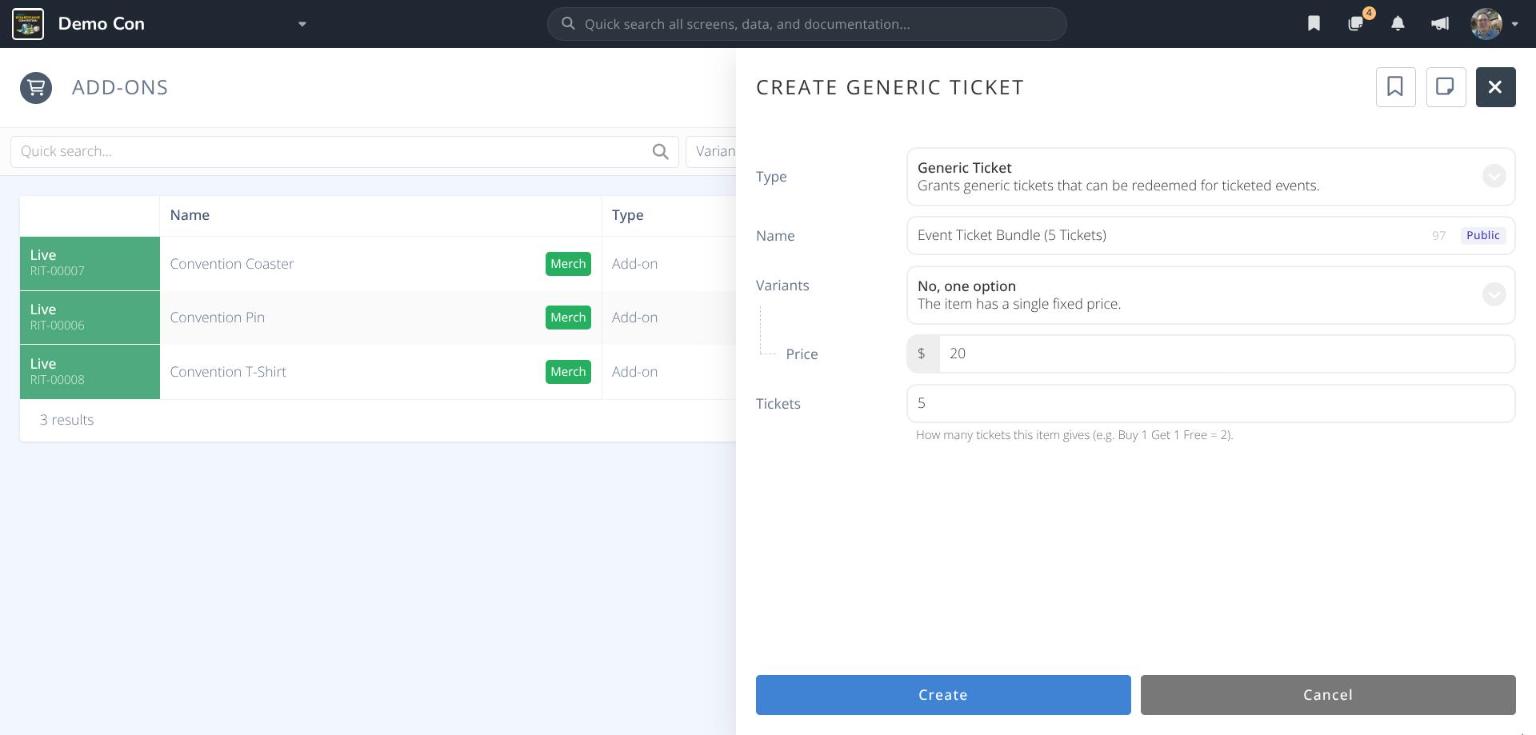This screenshot has width=1536, height=735.
Task: Click the Create button
Action: [943, 695]
